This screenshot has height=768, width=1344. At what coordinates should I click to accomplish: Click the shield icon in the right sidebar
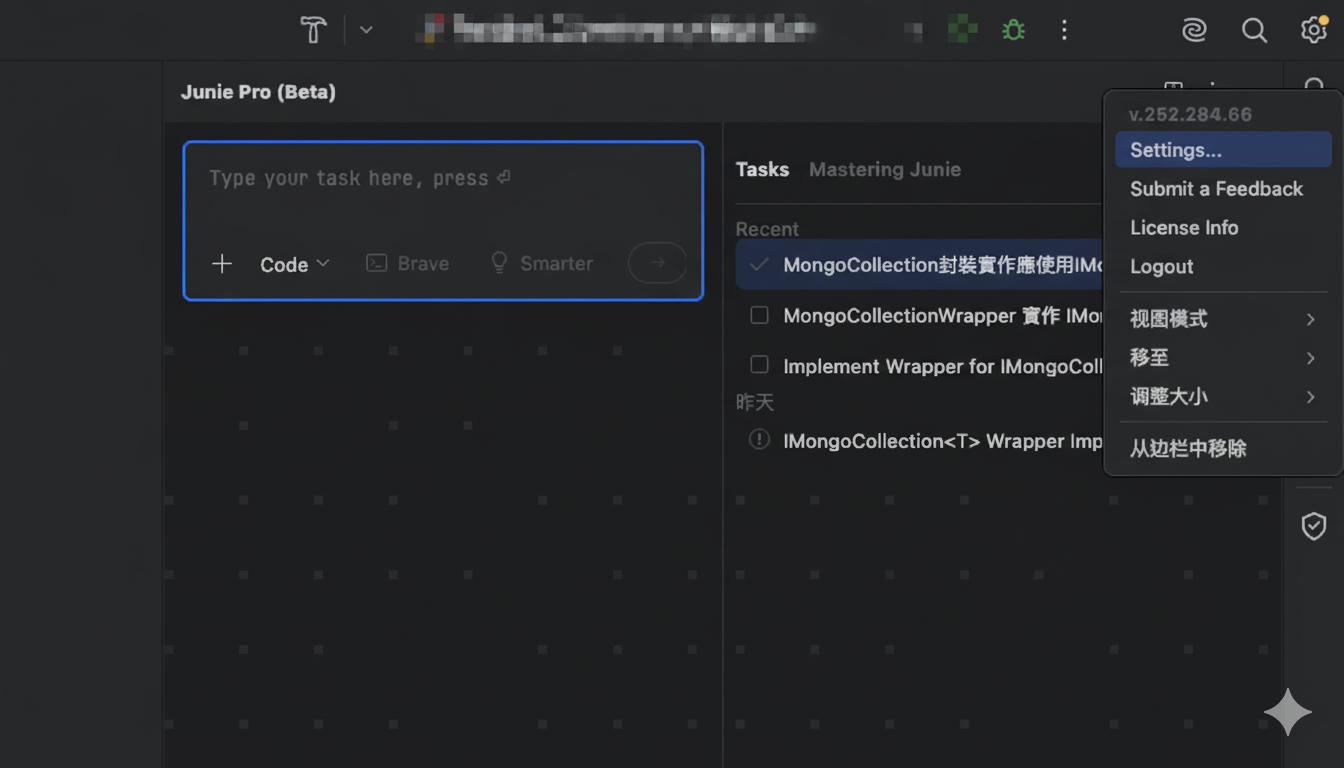point(1313,526)
